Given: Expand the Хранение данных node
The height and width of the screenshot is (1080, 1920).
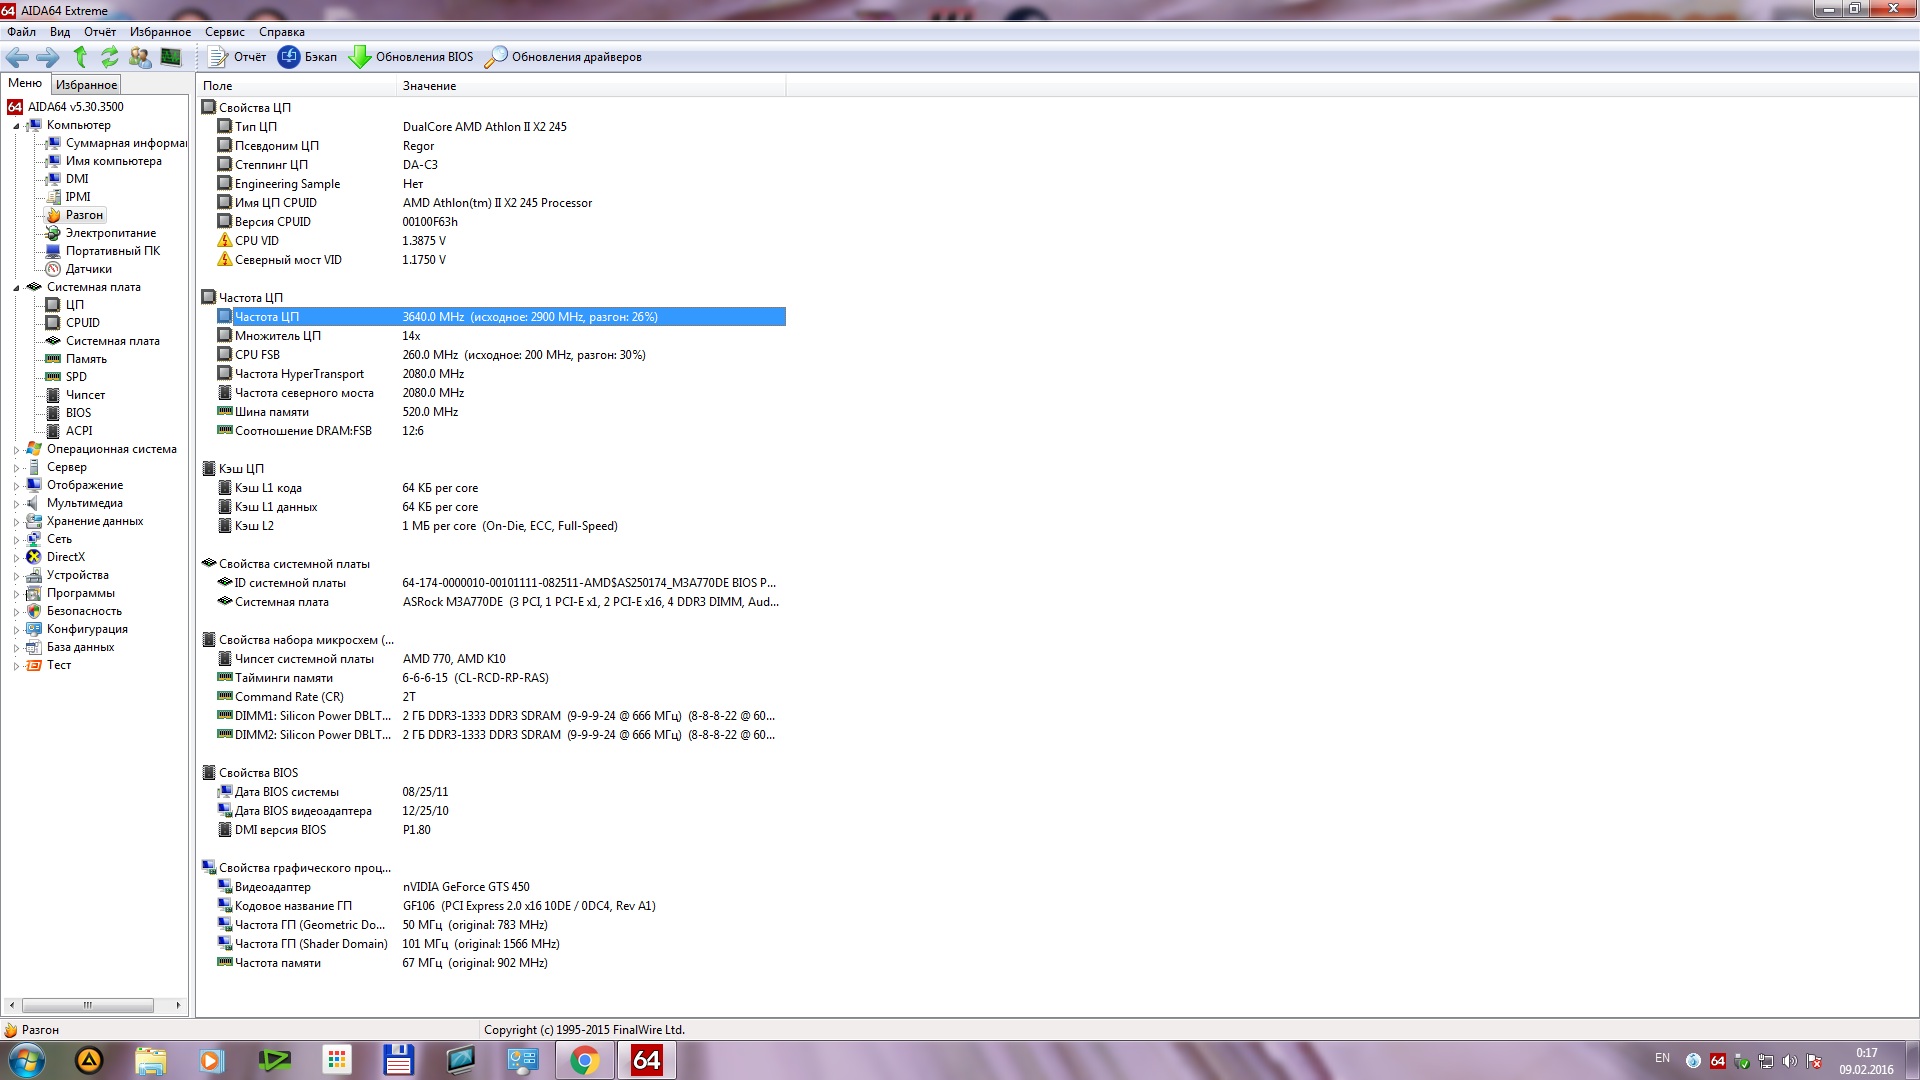Looking at the screenshot, I should [x=16, y=522].
